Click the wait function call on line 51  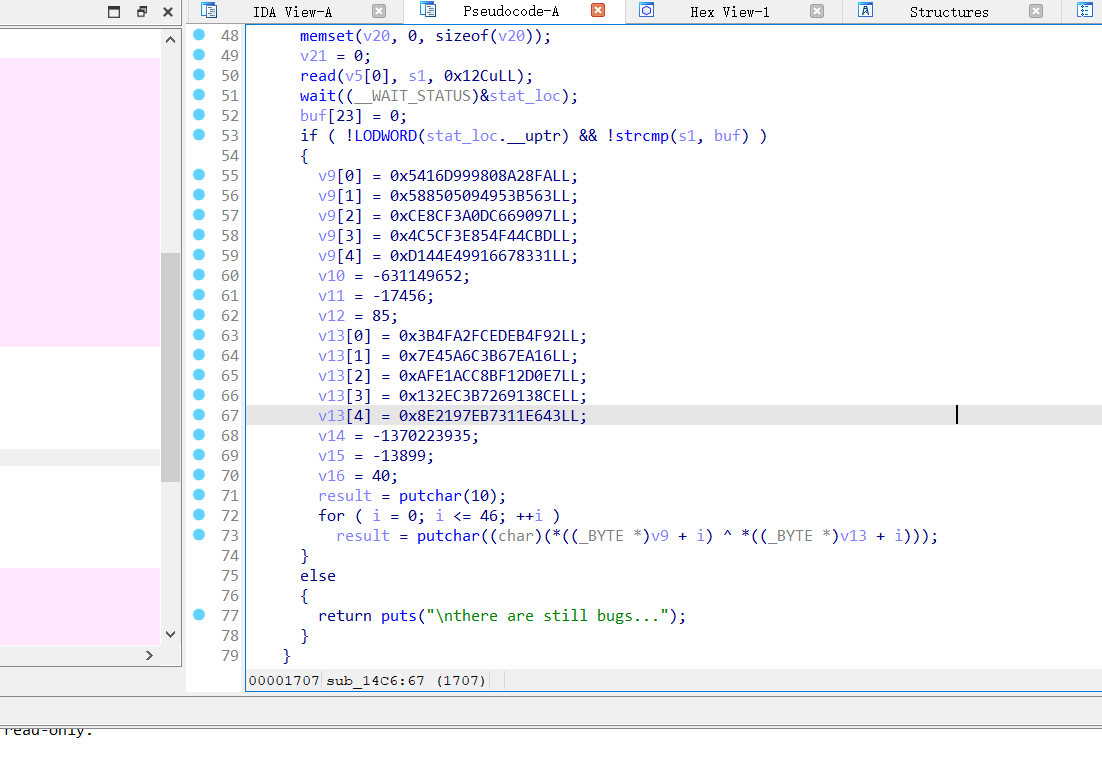tap(318, 96)
